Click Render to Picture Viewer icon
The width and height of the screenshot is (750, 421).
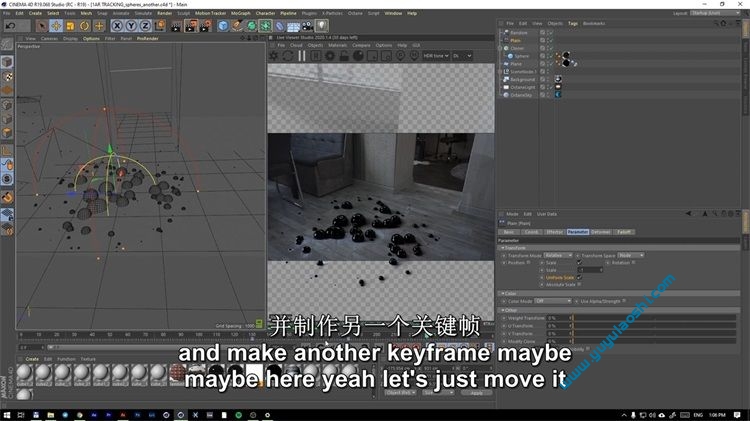(191, 26)
